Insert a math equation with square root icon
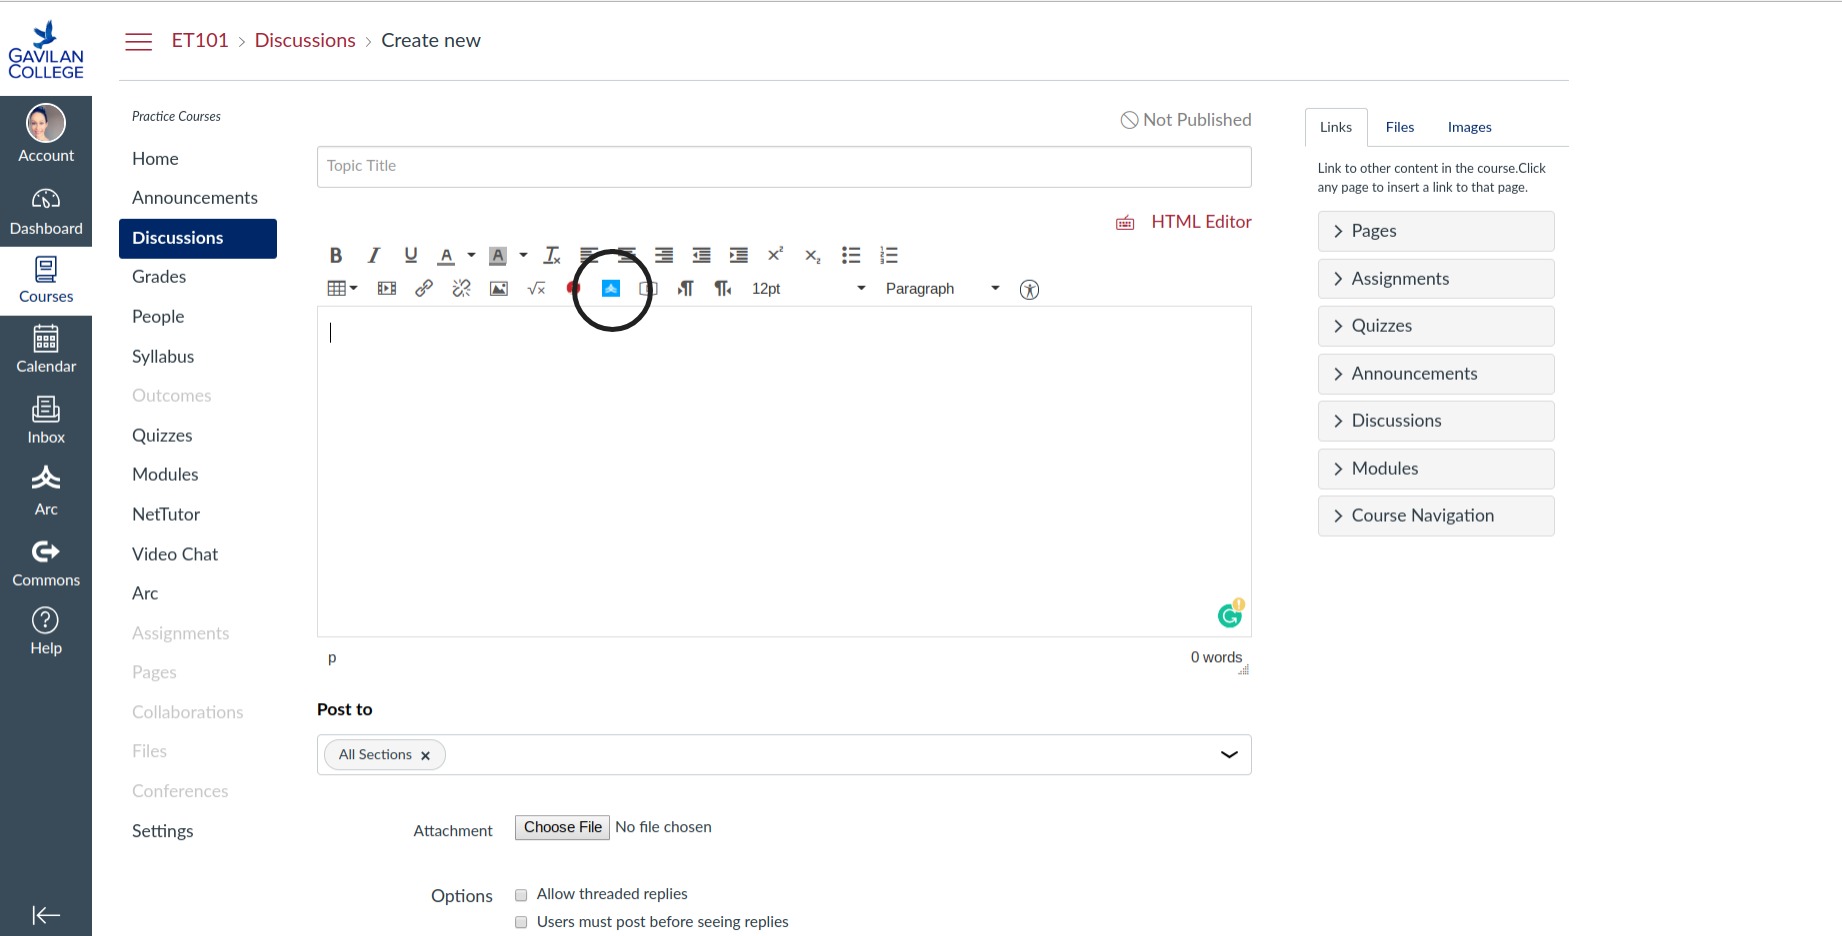 pos(536,289)
